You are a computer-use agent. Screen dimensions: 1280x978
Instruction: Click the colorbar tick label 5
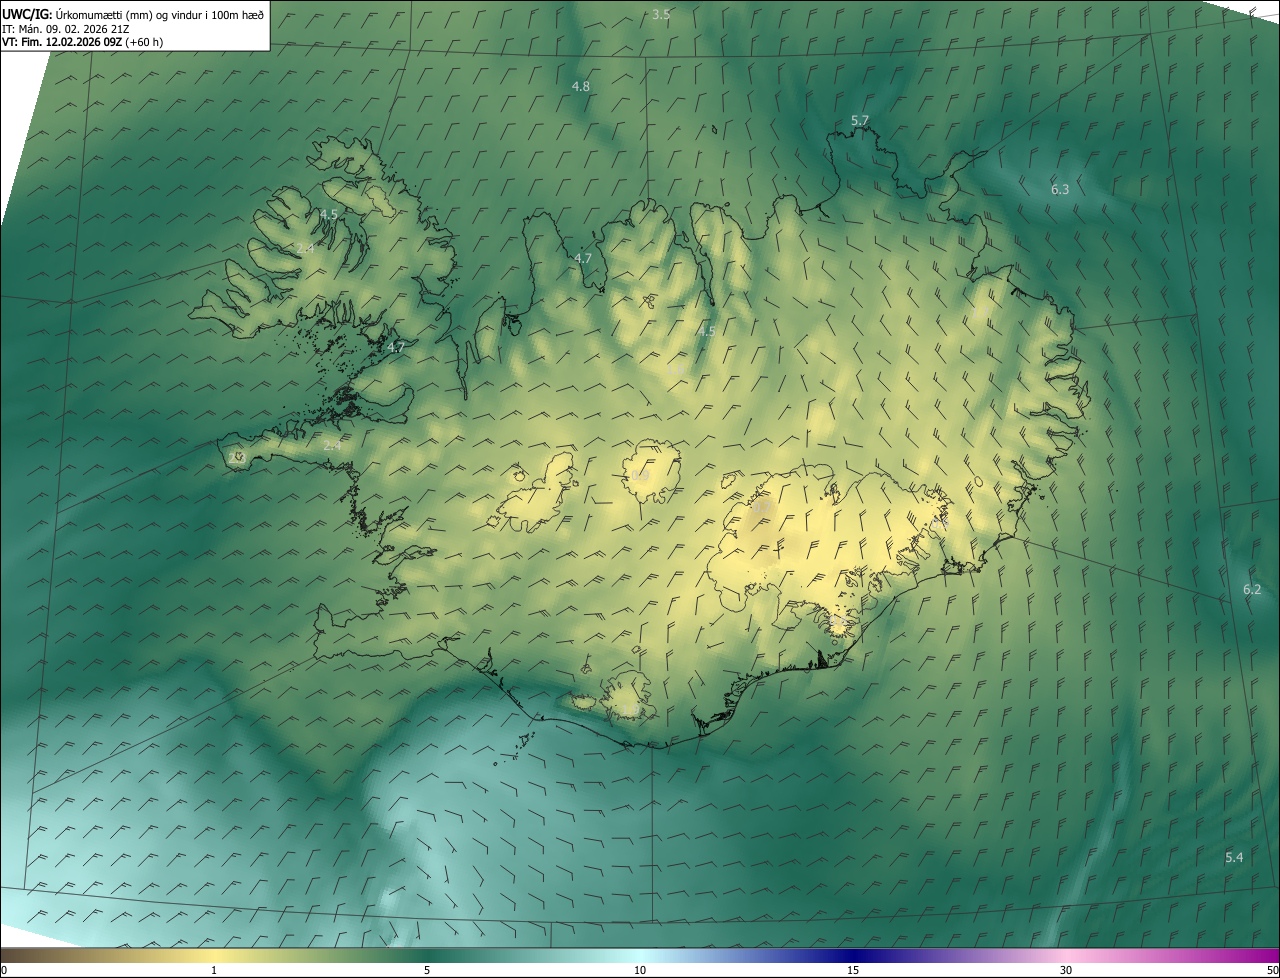427,970
